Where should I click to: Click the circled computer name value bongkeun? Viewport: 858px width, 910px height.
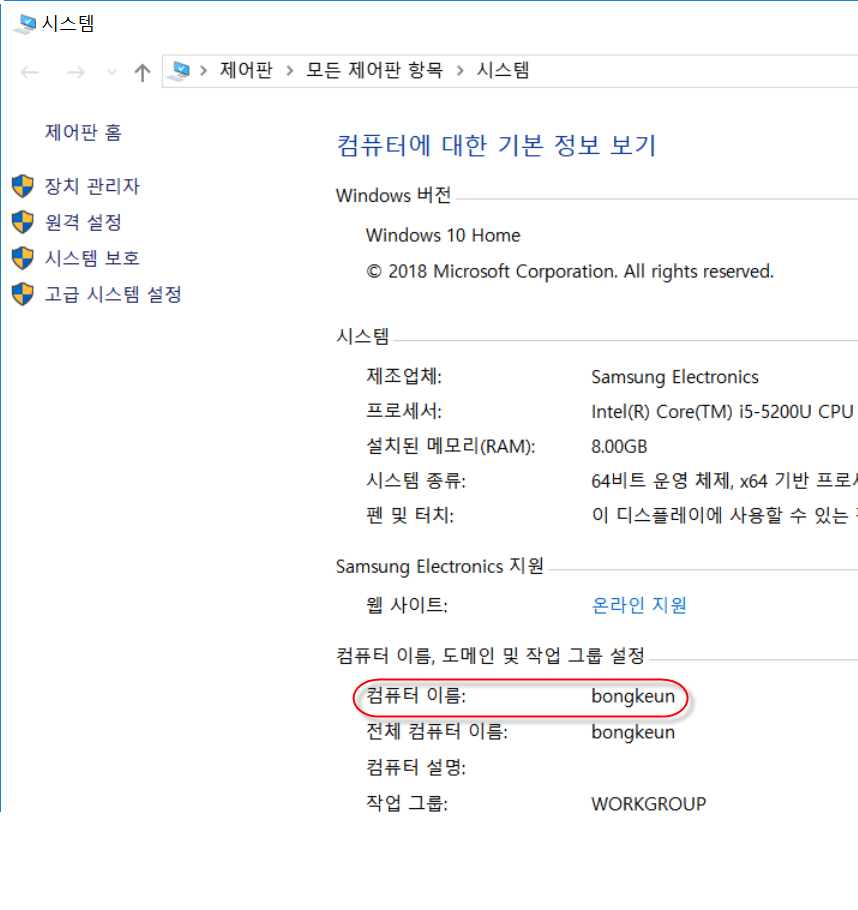(633, 696)
